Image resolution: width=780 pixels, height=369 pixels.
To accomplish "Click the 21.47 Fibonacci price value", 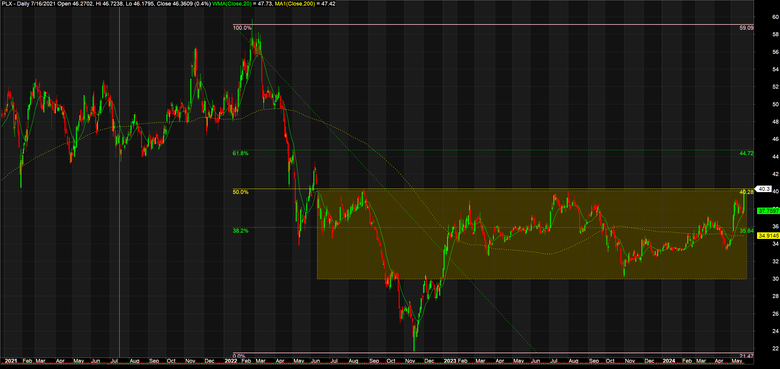I will (746, 356).
